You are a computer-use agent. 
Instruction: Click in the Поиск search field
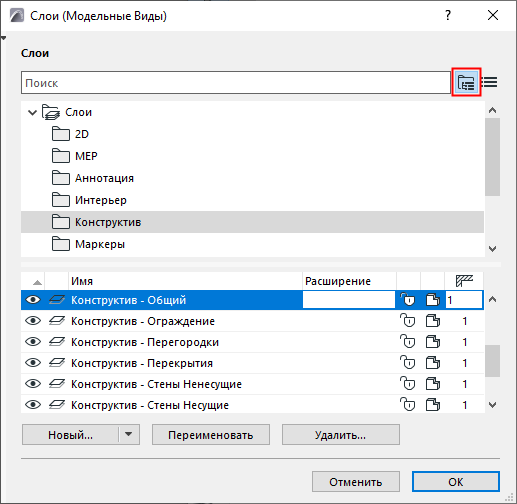(236, 82)
